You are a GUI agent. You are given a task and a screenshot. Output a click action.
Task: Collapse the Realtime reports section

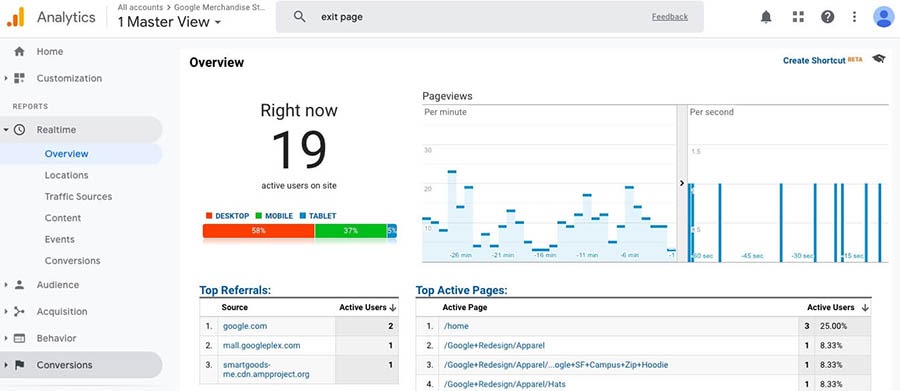click(6, 130)
